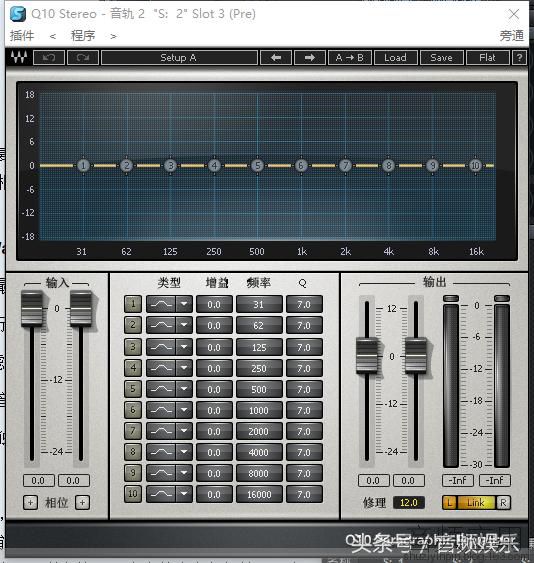Redo with the redo arrow button
Image resolution: width=534 pixels, height=563 pixels.
(83, 57)
